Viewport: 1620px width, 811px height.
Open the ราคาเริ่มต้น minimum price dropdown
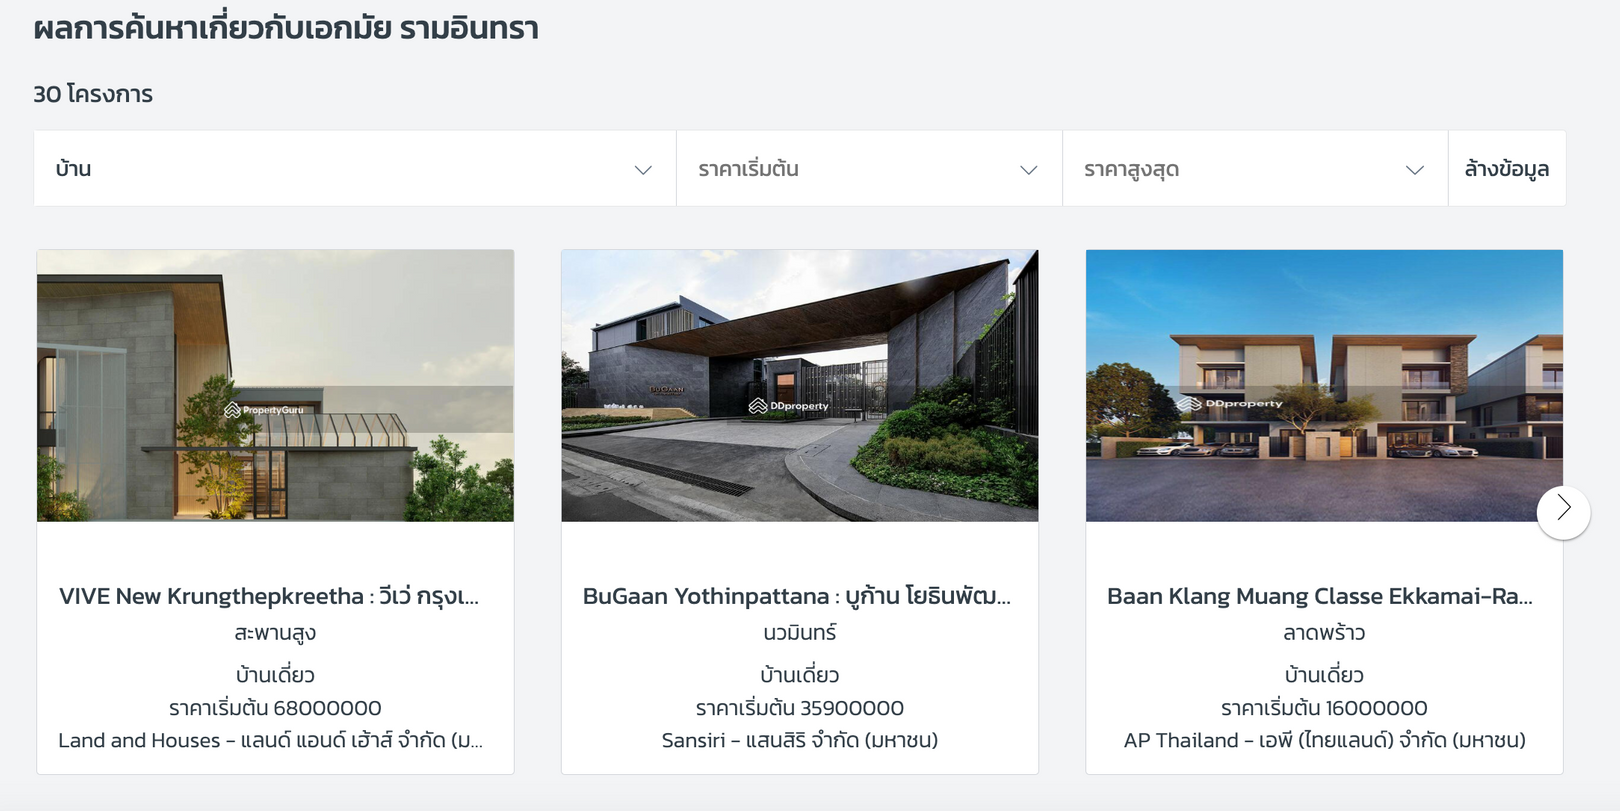click(x=869, y=169)
